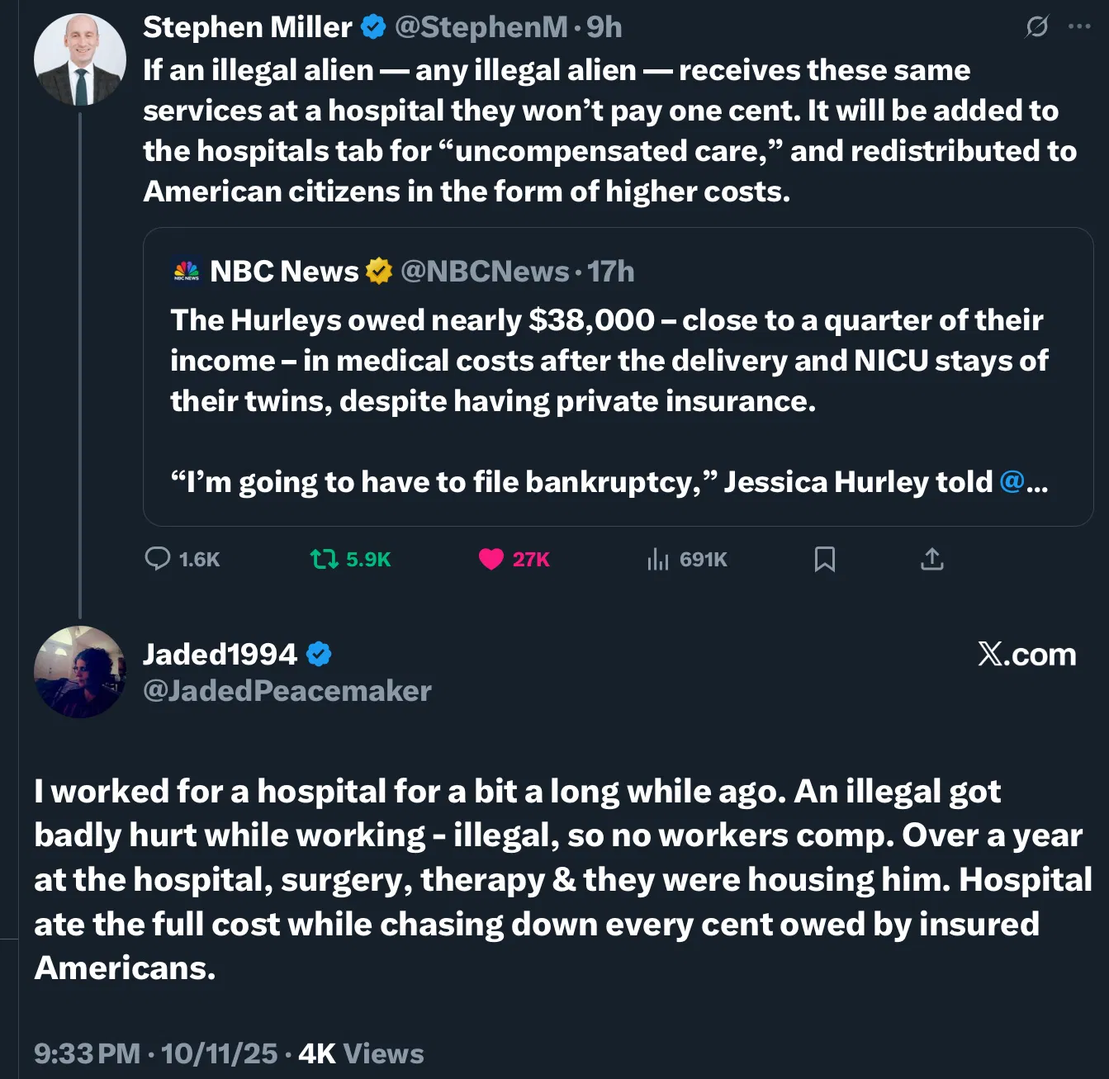Open the three-dot more options menu
The height and width of the screenshot is (1079, 1109).
[x=1079, y=27]
